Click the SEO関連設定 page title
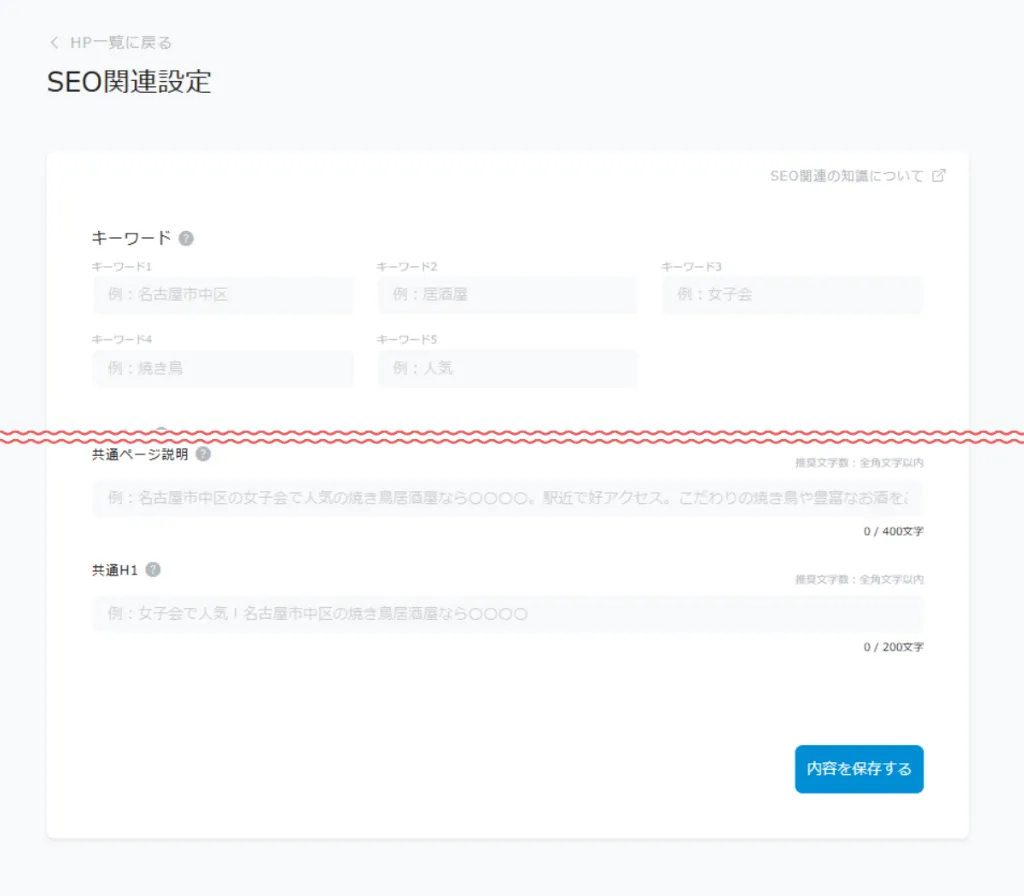The height and width of the screenshot is (896, 1024). coord(129,82)
